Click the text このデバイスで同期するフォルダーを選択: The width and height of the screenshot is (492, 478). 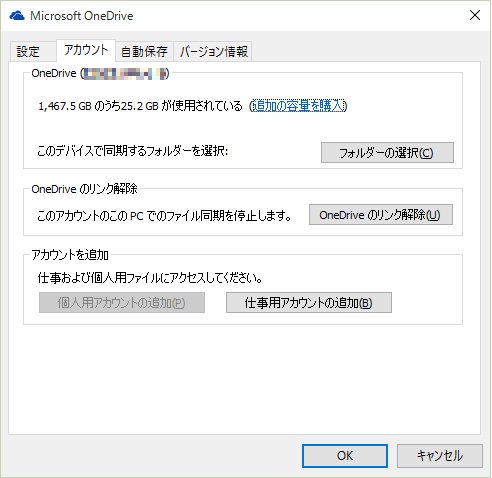(x=133, y=151)
